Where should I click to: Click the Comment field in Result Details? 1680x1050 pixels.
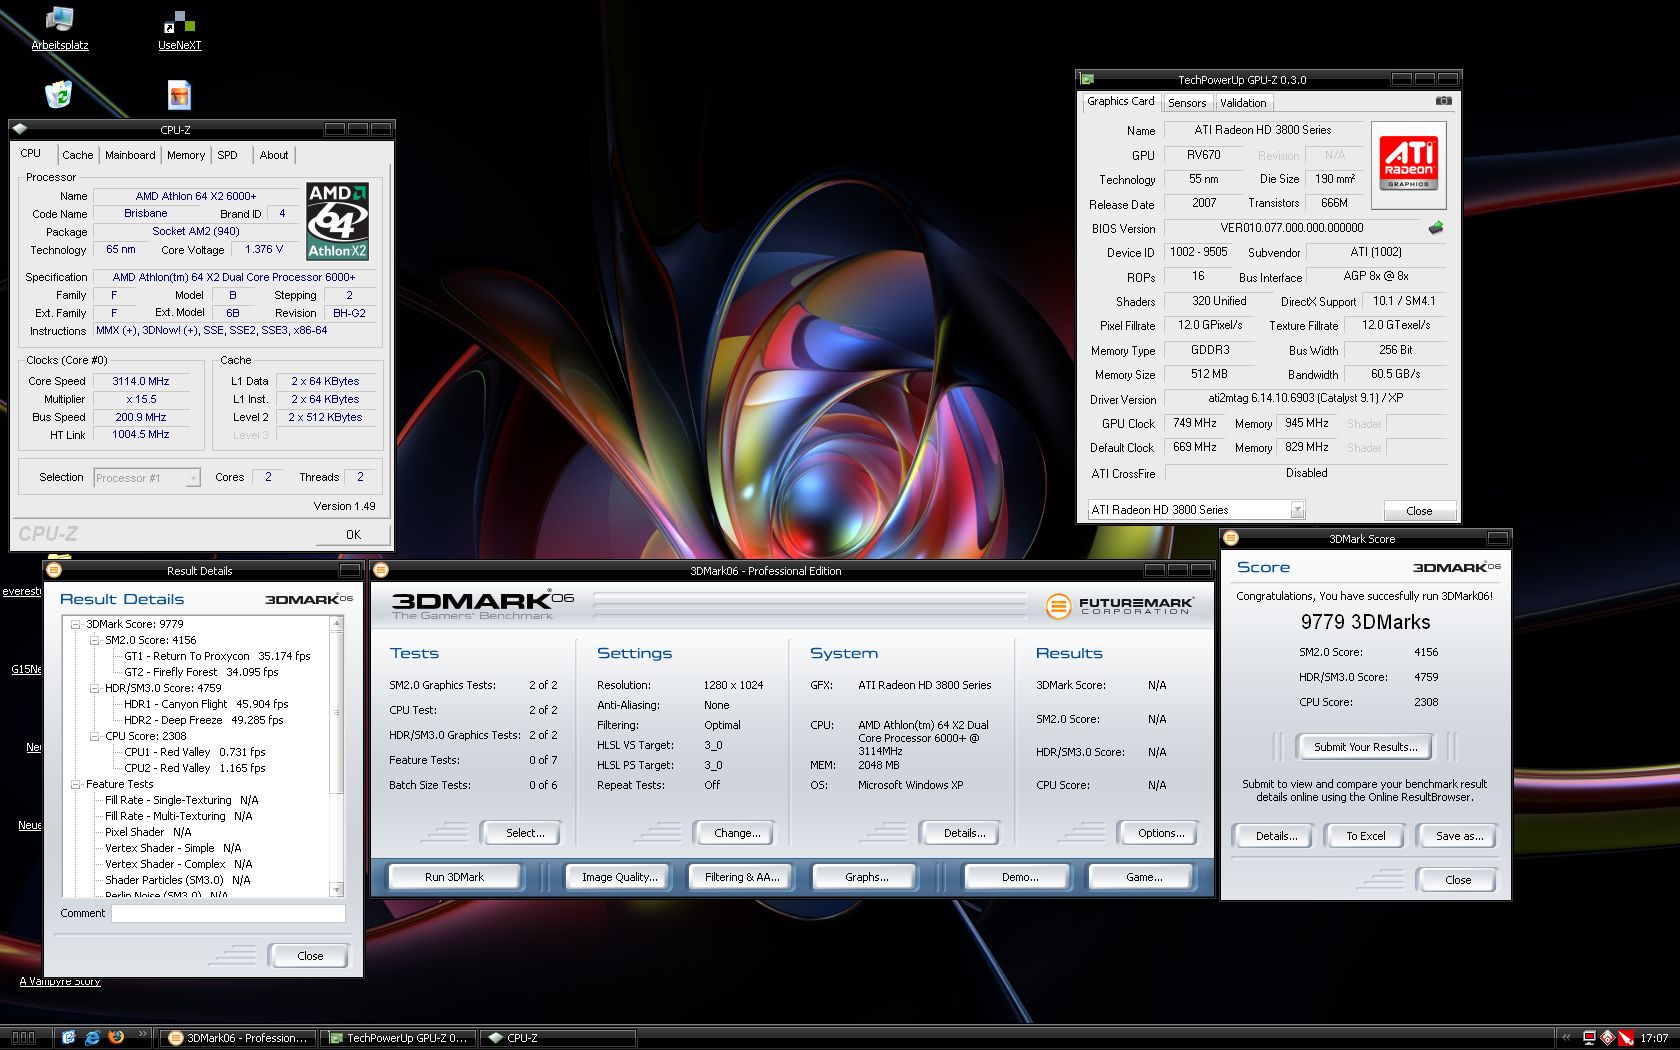(228, 913)
